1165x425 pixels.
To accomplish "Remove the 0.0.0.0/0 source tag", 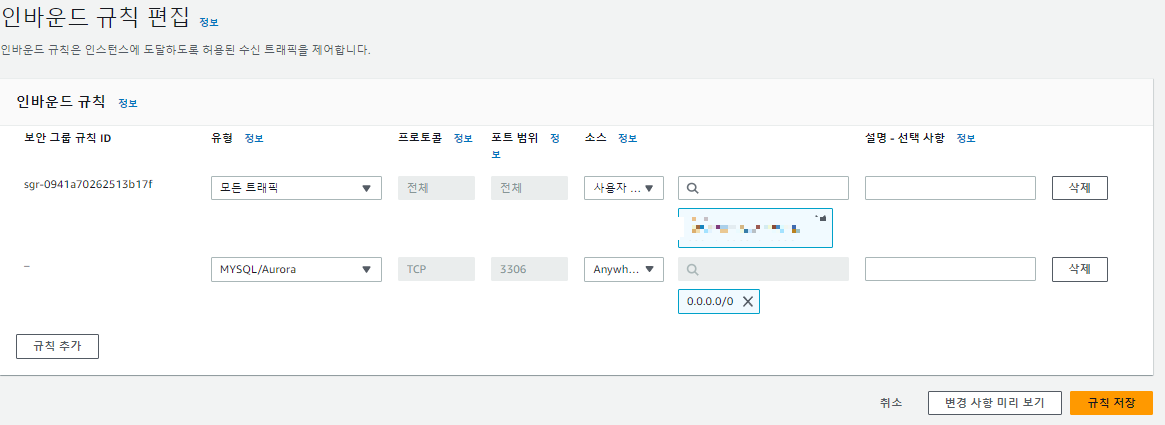I will [x=747, y=302].
